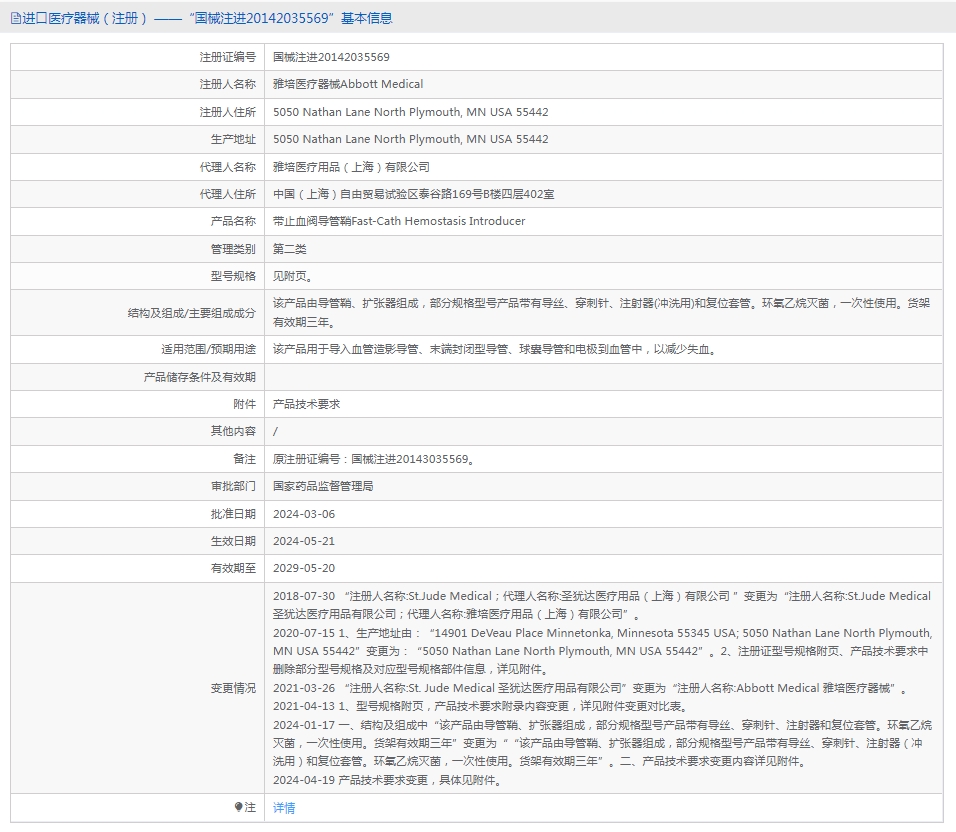Image resolution: width=956 pixels, height=832 pixels.
Task: Click the 代理人名称 label
Action: click(x=227, y=167)
